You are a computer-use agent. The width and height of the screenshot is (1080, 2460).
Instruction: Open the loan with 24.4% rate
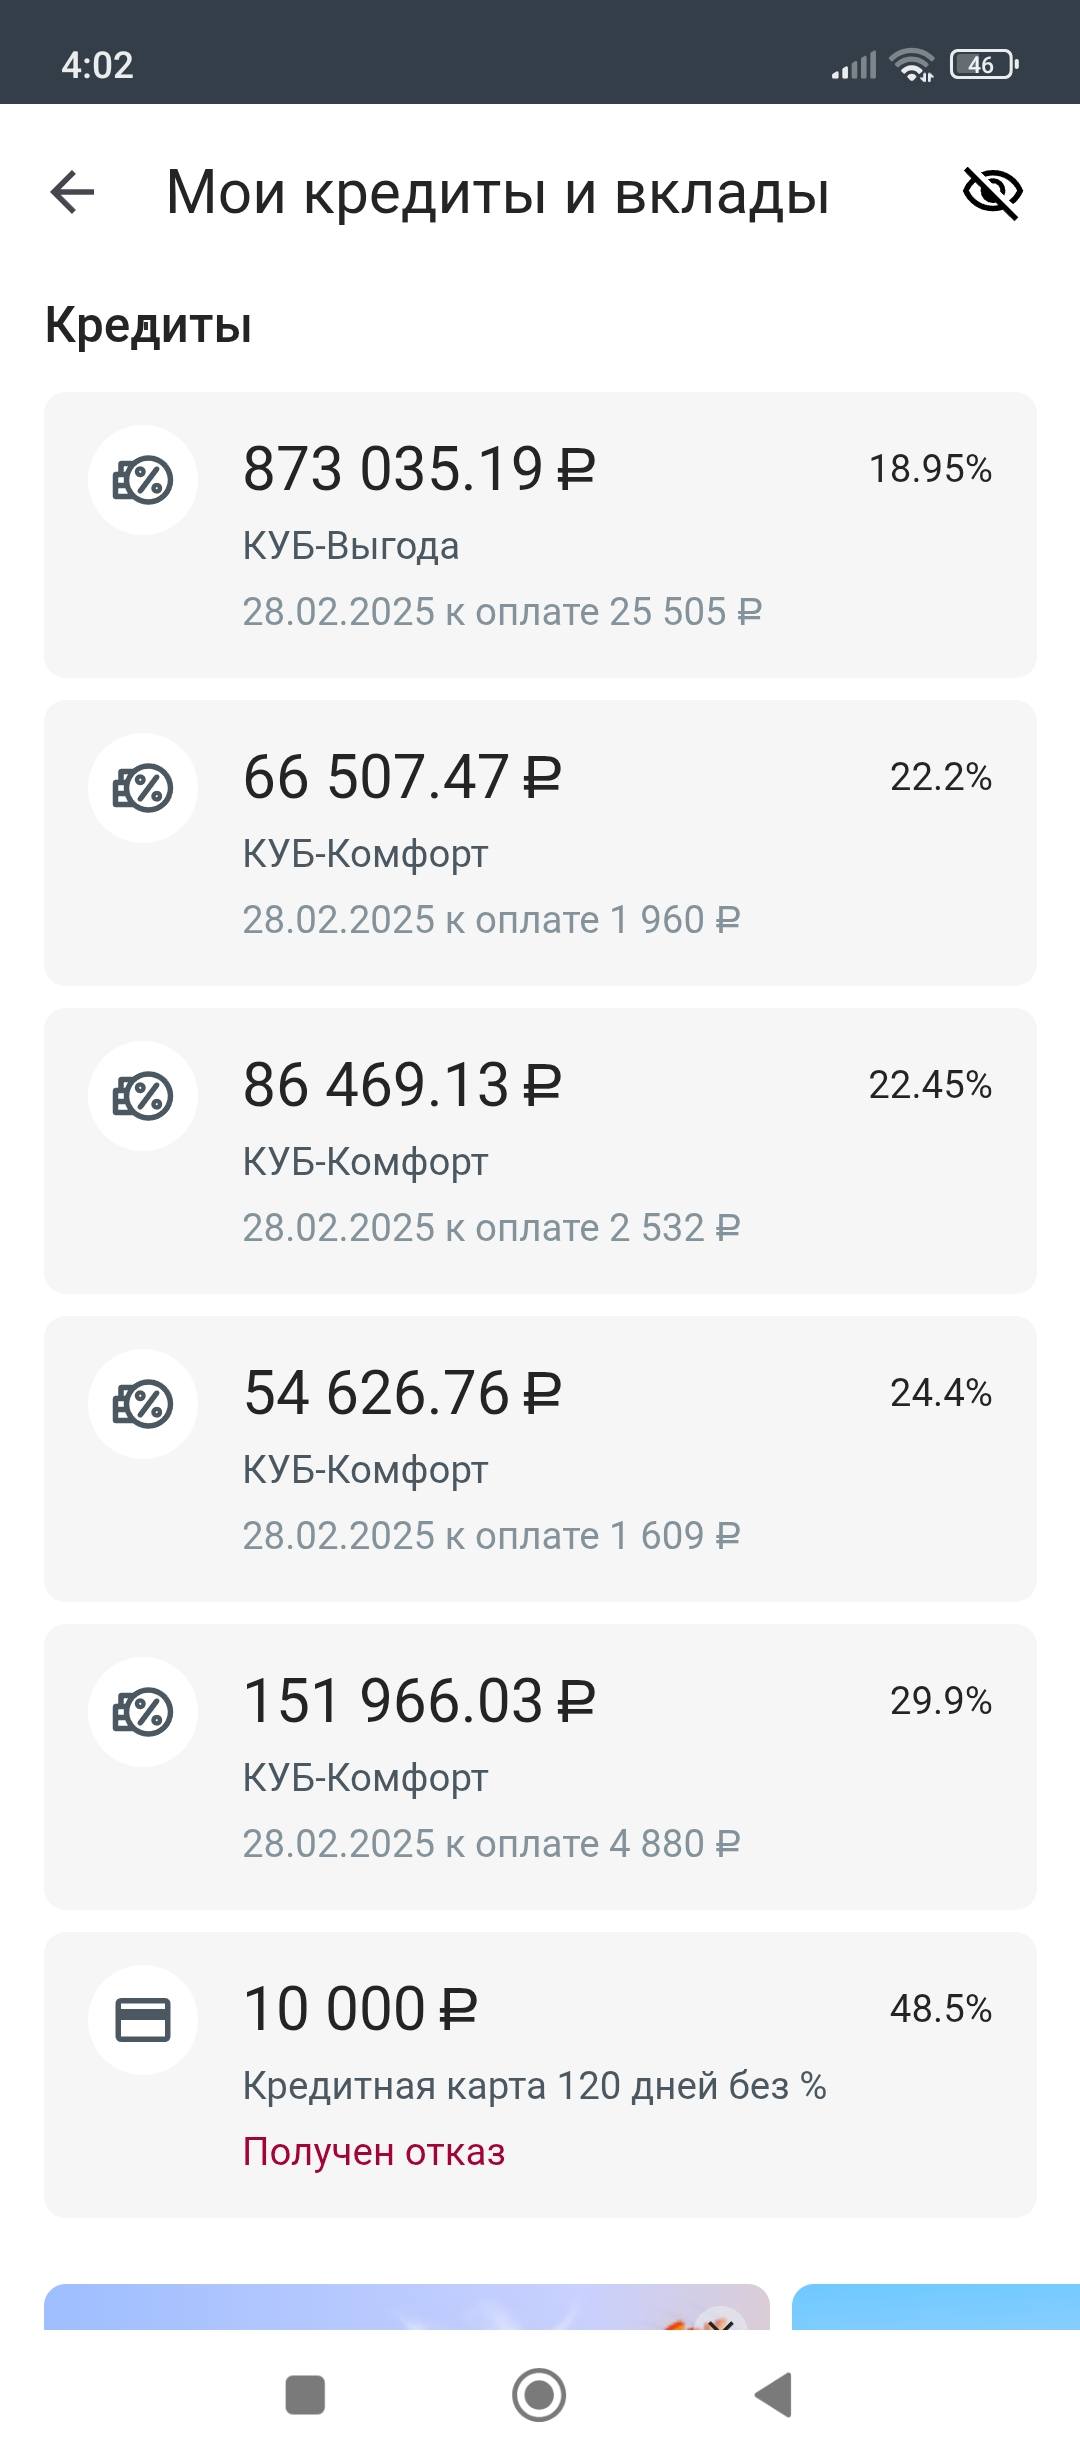pyautogui.click(x=540, y=1459)
